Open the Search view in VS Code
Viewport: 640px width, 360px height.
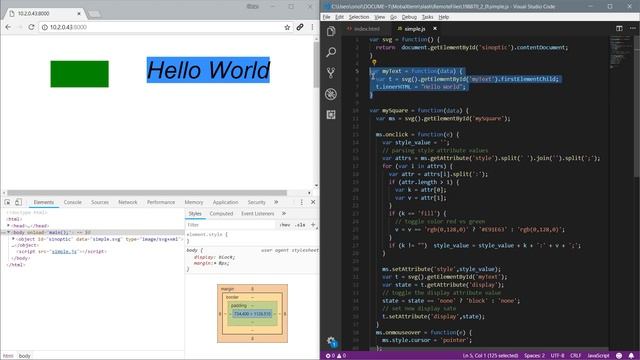tap(331, 52)
